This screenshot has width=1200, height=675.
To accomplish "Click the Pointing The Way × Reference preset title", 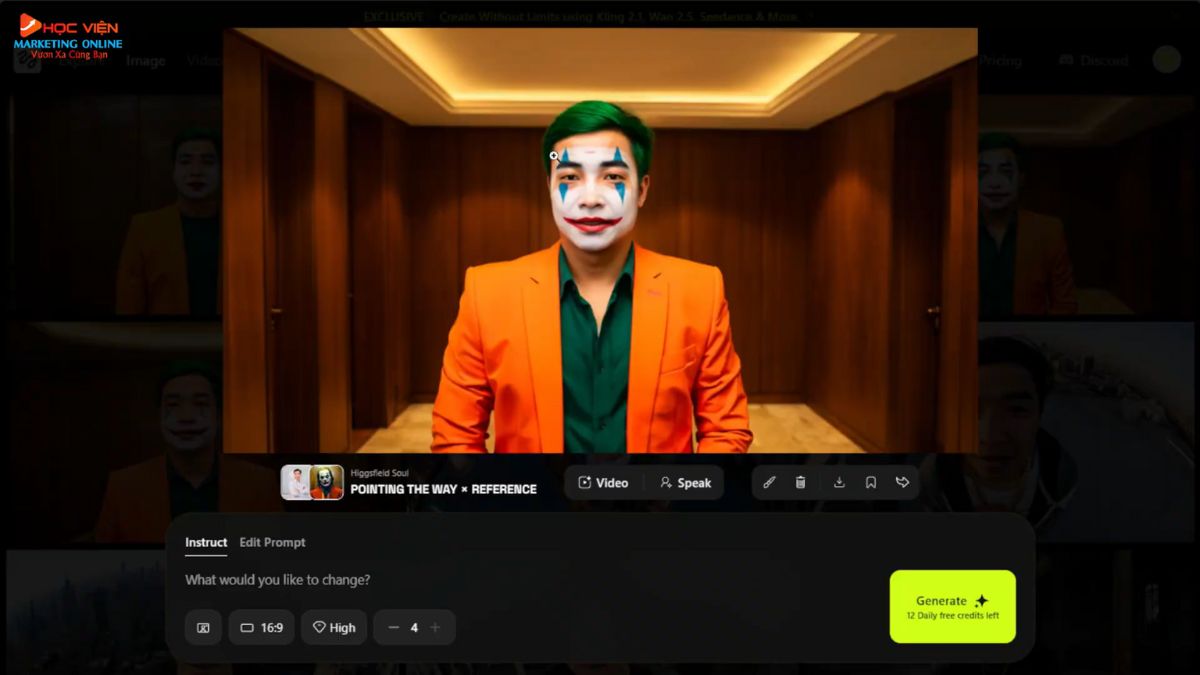I will tap(443, 489).
